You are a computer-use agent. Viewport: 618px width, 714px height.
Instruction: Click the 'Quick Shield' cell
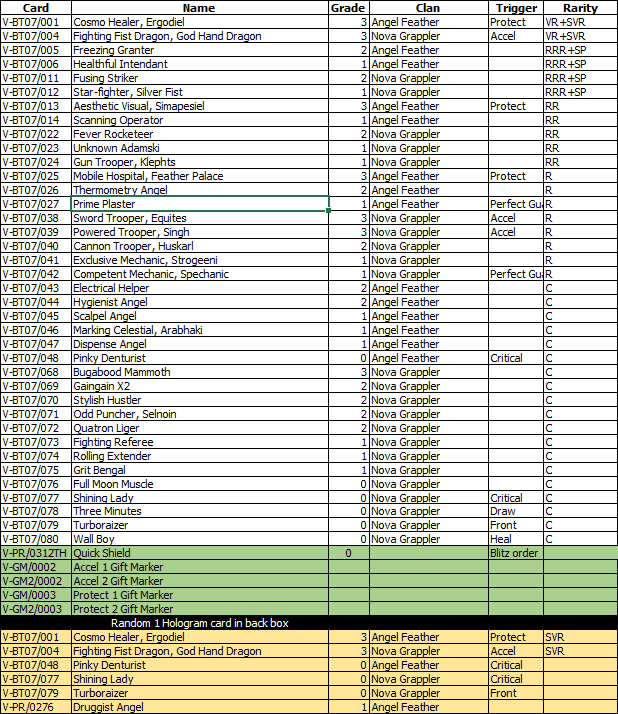tap(200, 553)
